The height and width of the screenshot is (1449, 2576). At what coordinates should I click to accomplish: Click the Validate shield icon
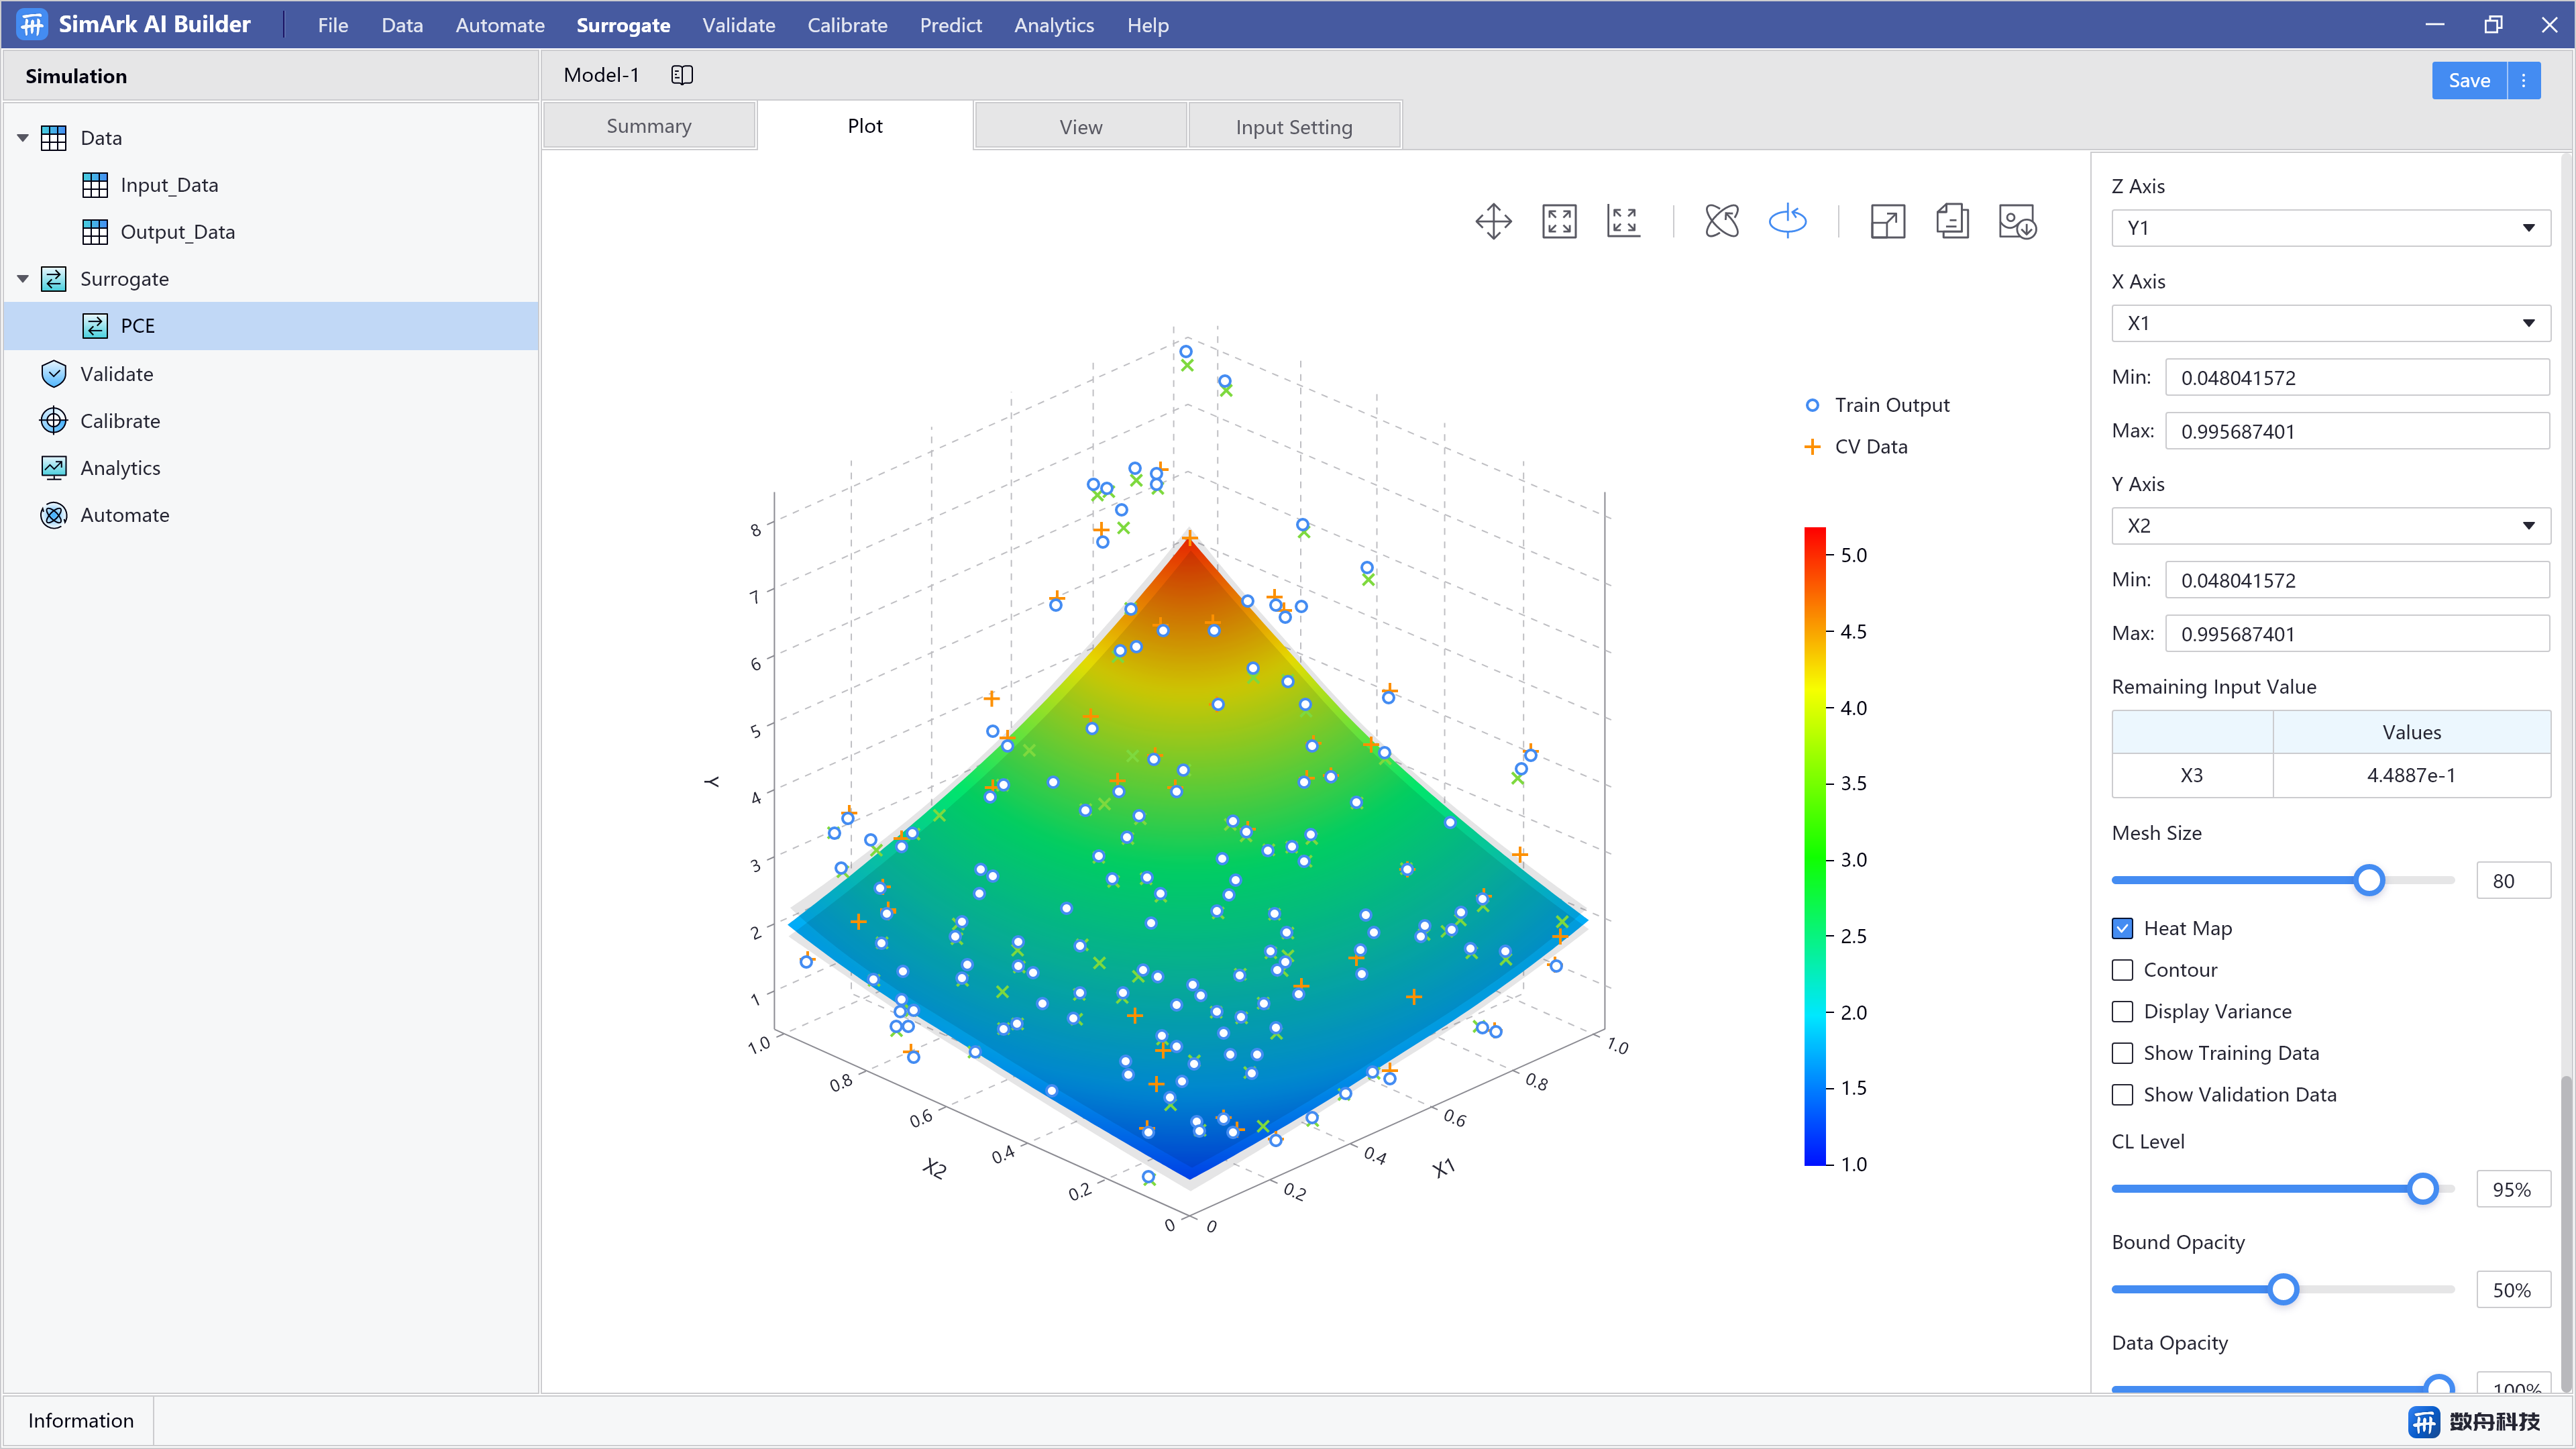click(x=54, y=374)
